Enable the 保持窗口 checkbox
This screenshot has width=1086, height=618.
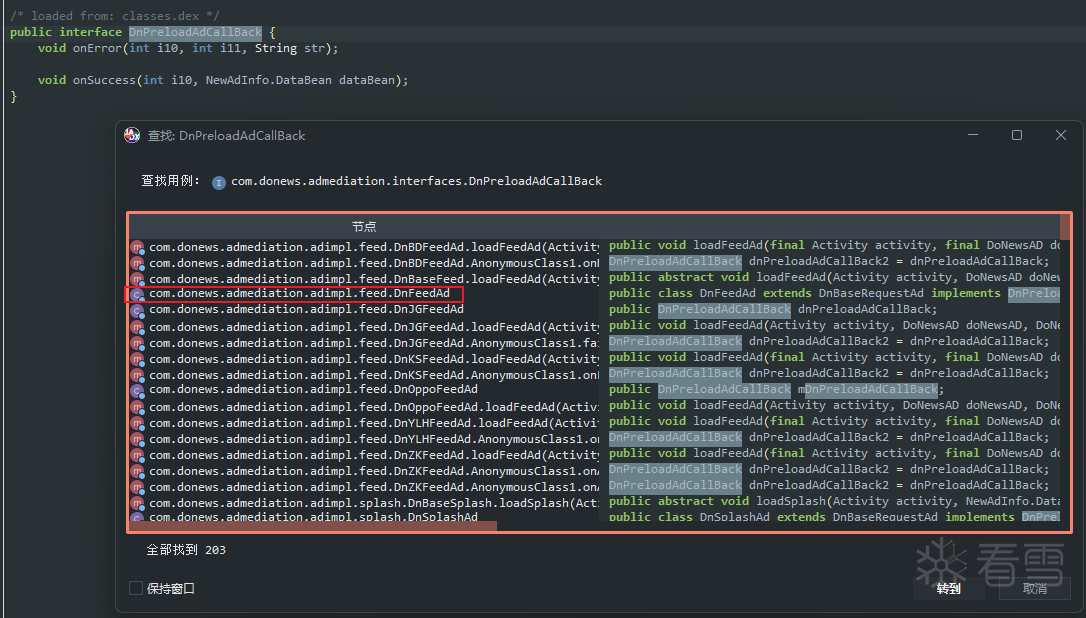pos(136,588)
